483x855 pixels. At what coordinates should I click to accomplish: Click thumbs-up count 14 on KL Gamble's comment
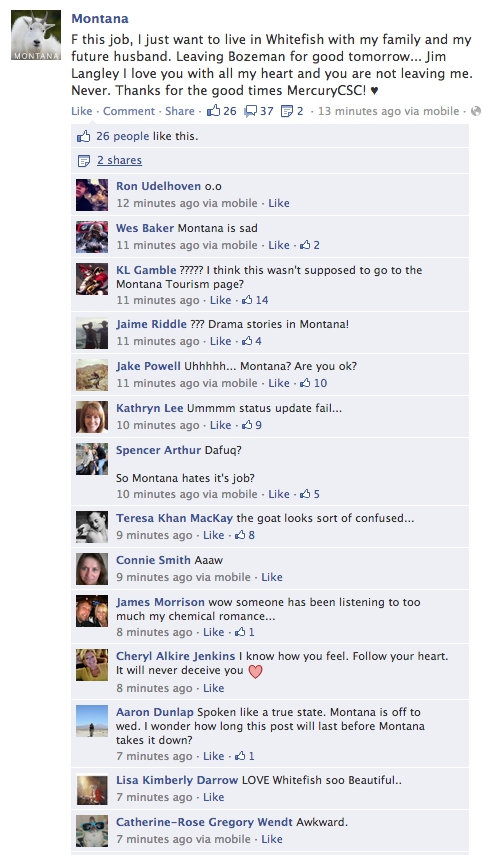[x=255, y=300]
